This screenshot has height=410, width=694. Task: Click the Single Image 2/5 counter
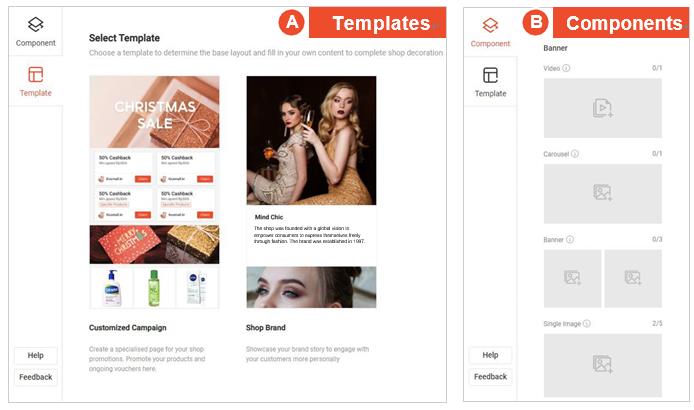[657, 323]
